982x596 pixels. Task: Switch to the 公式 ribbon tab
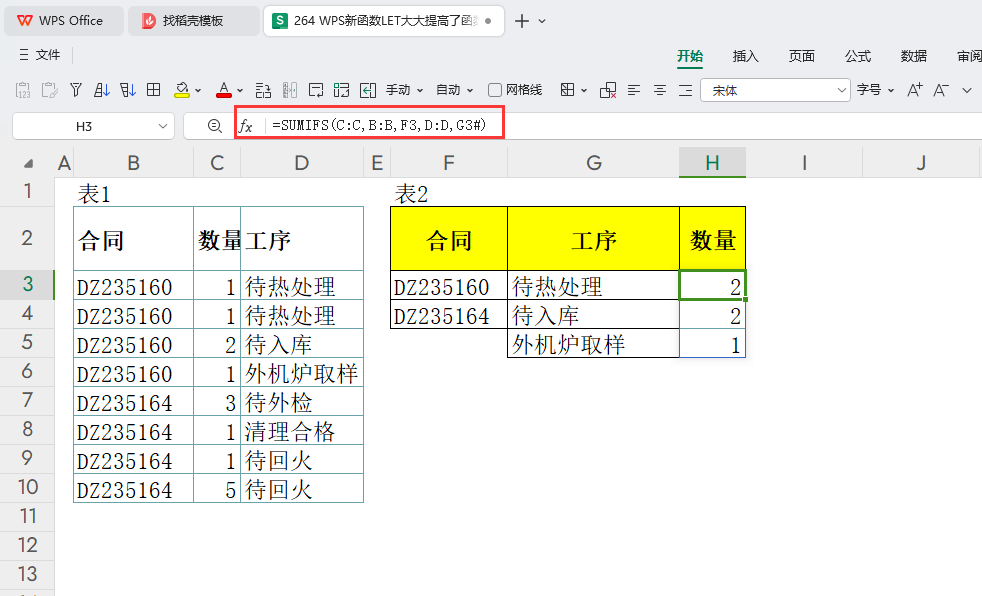(857, 56)
